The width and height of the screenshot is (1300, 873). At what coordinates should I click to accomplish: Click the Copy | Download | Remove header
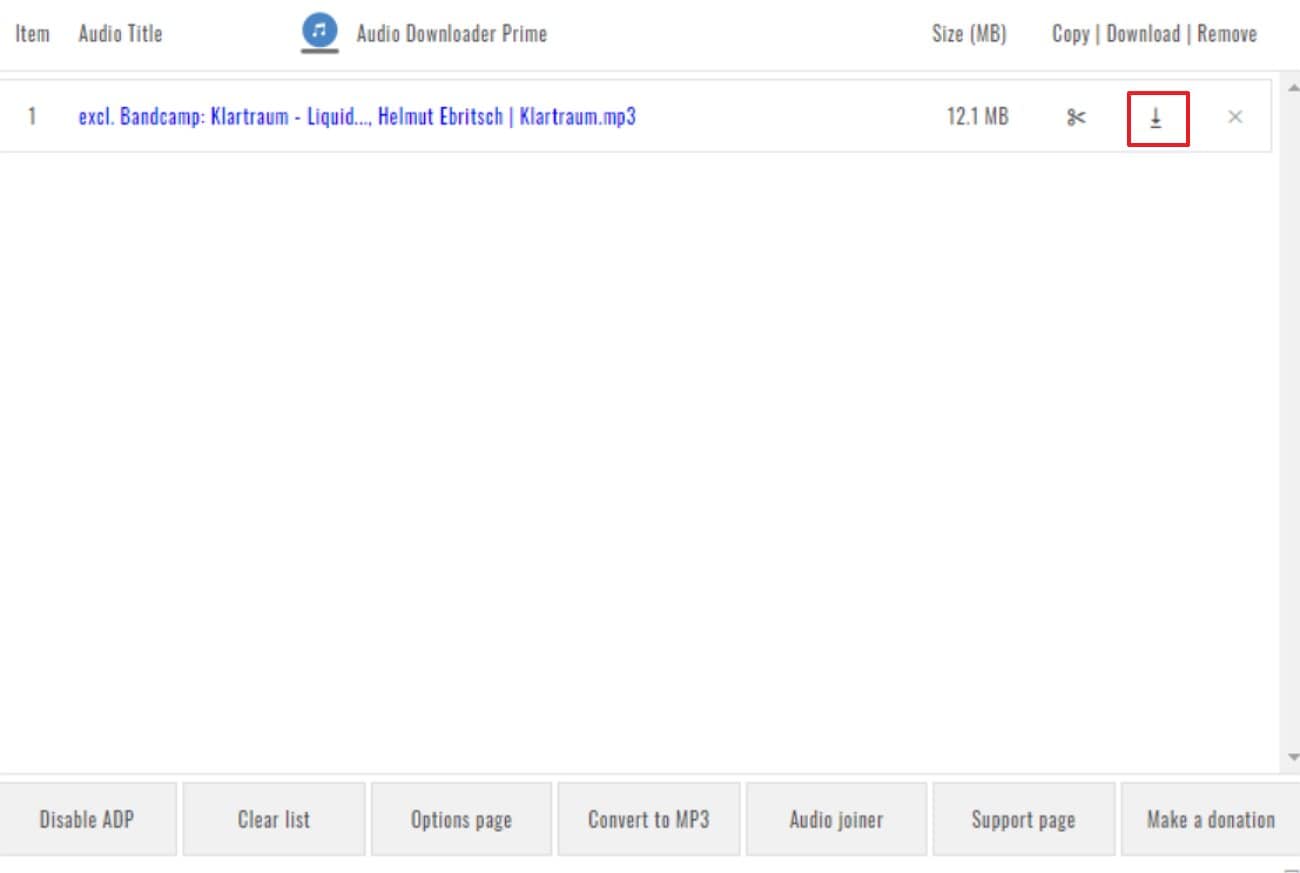[x=1154, y=34]
